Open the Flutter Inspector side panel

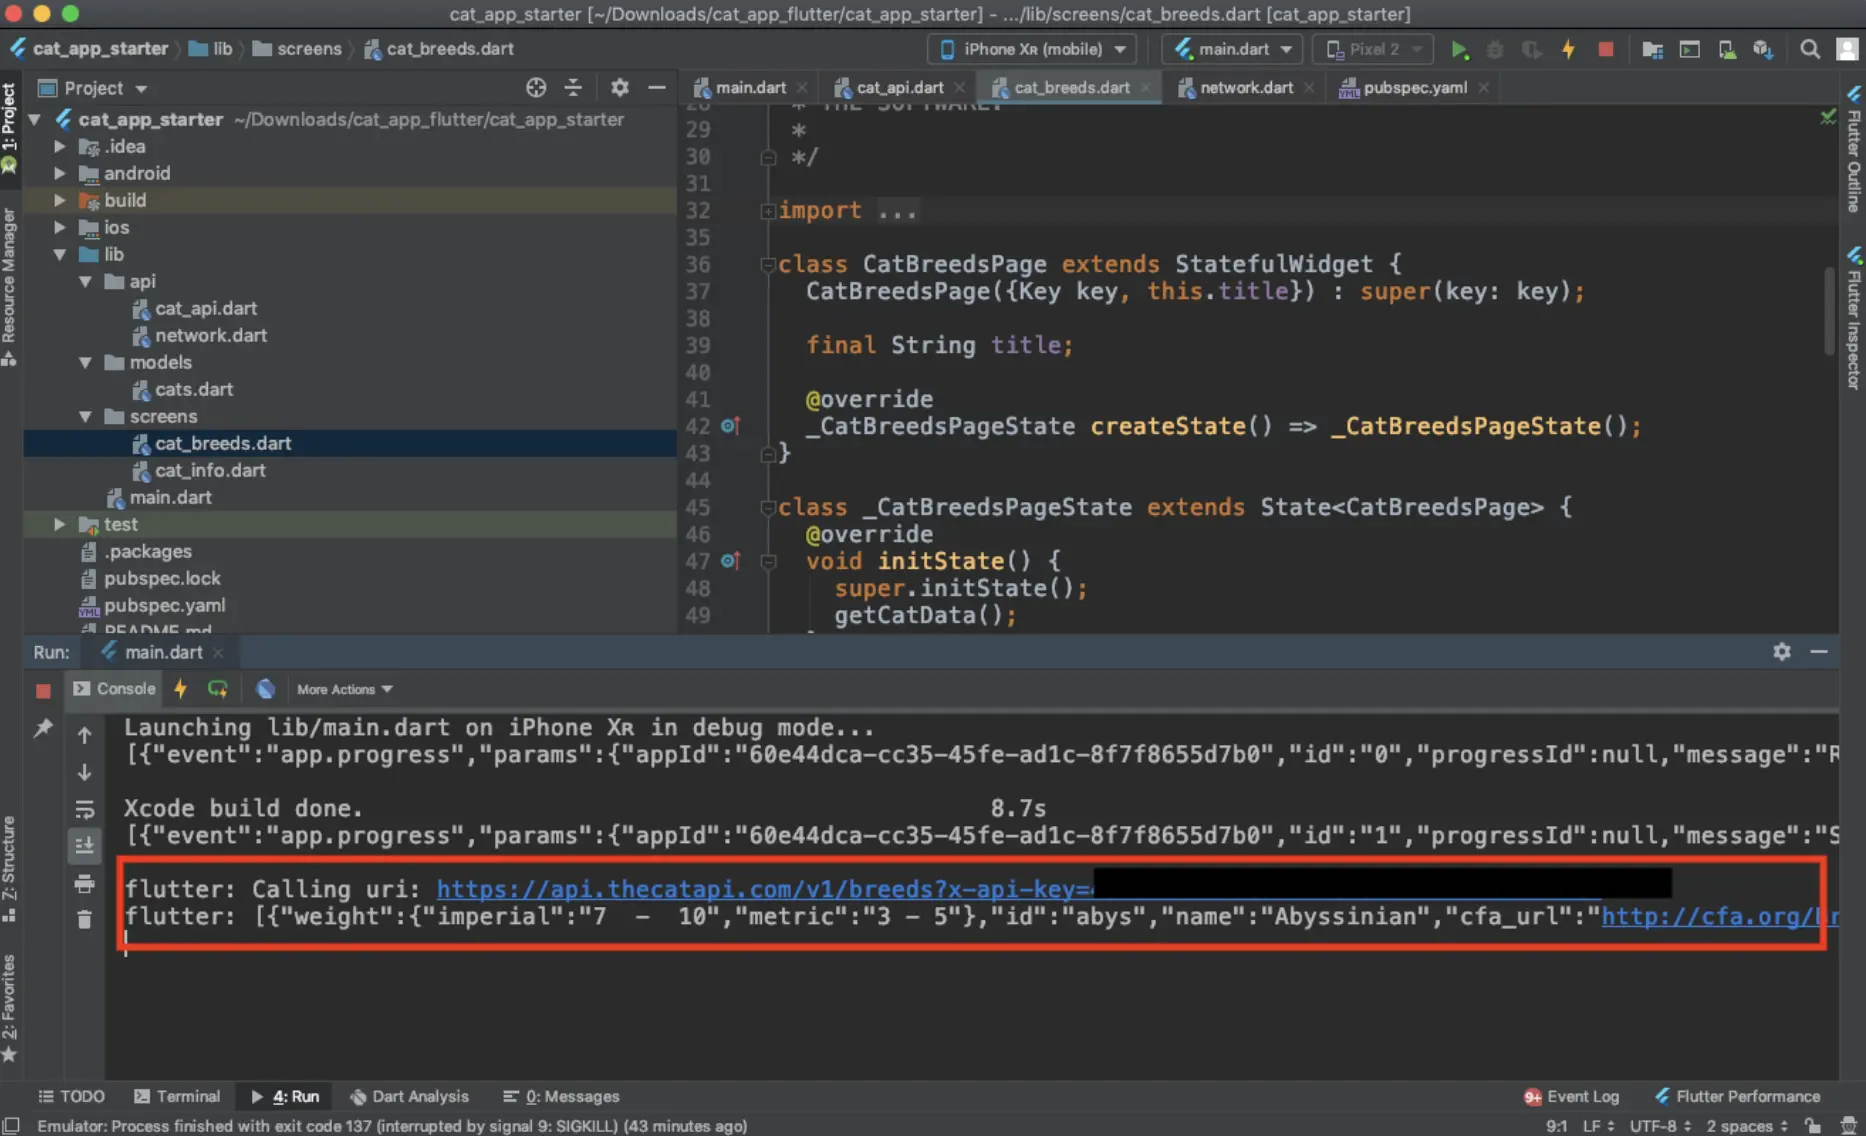tap(1853, 317)
